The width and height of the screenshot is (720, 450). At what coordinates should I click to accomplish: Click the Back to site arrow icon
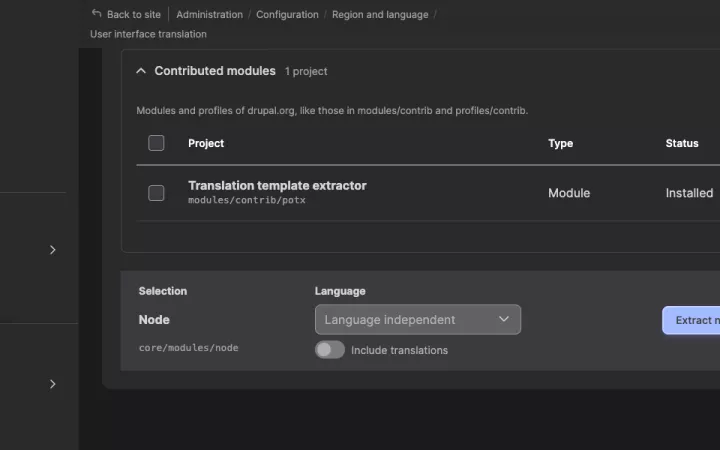tap(96, 14)
